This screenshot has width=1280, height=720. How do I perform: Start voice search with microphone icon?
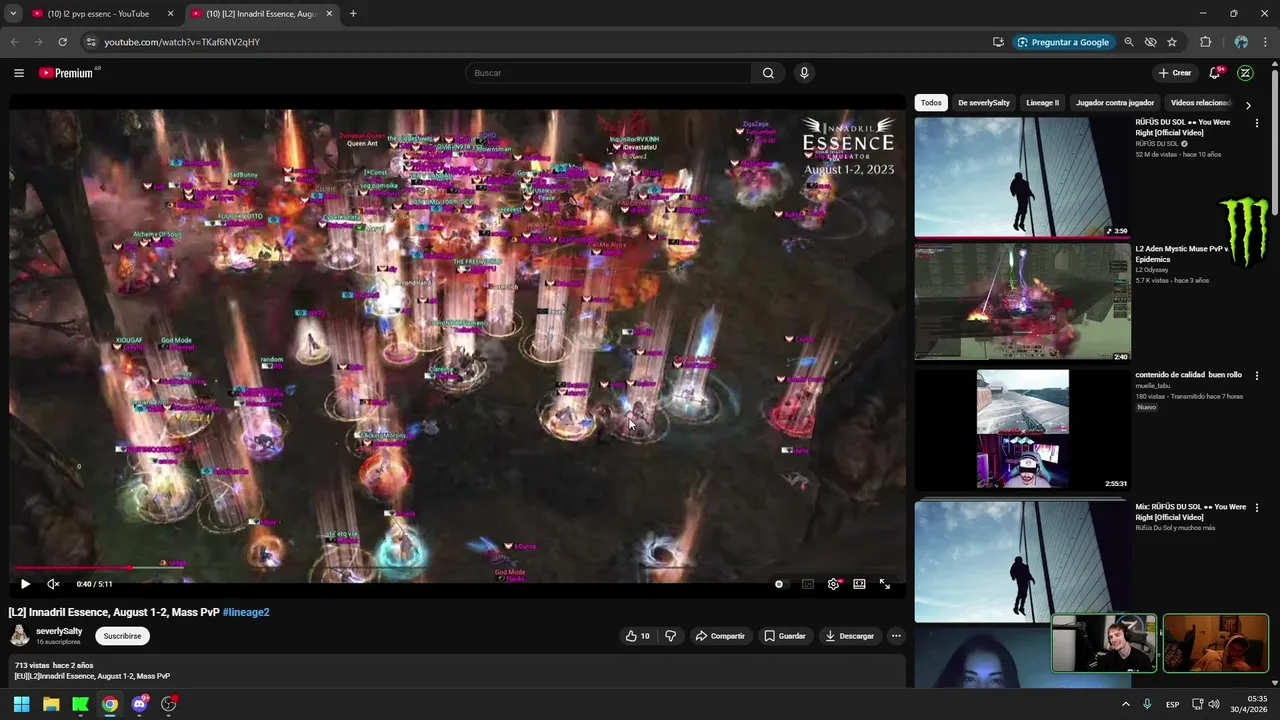[x=804, y=73]
